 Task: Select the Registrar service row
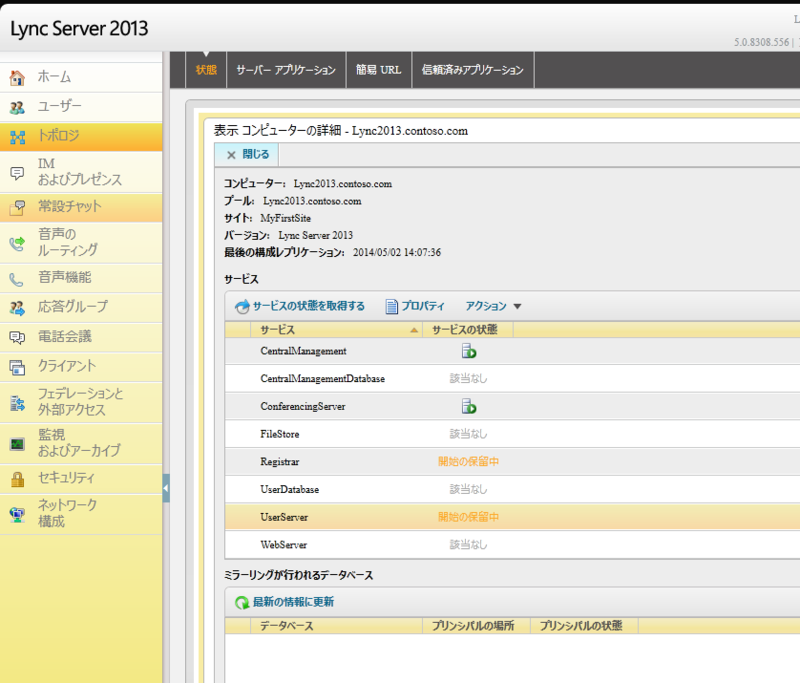coord(512,462)
